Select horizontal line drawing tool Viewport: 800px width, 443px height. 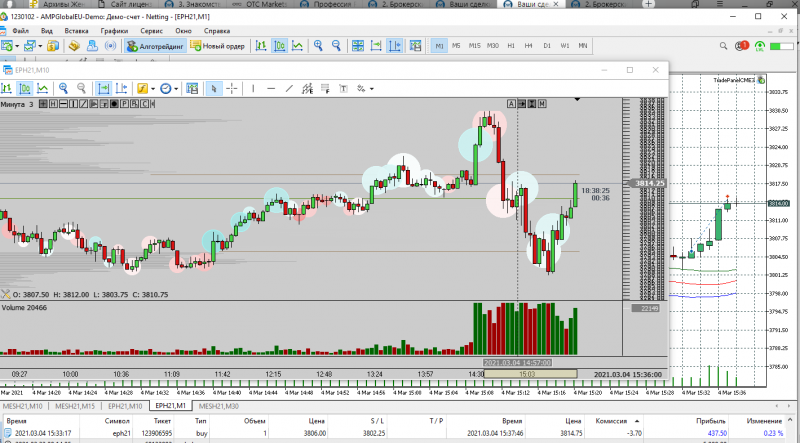(271, 89)
